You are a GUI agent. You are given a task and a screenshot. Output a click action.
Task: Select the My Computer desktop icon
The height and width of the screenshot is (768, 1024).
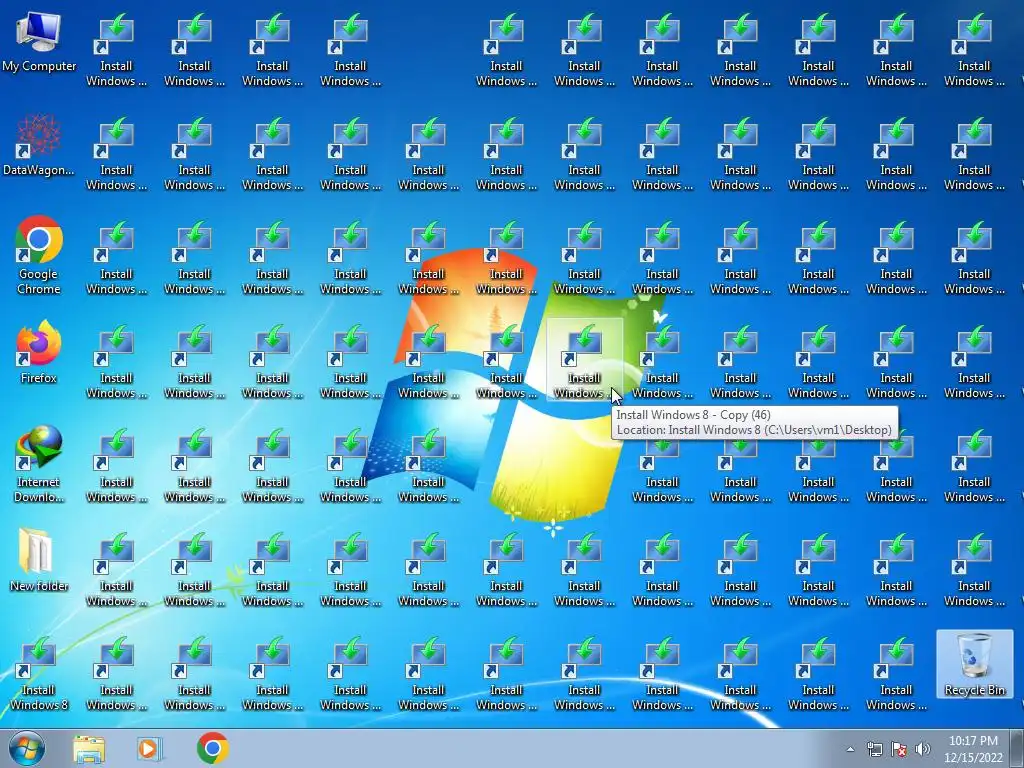pos(39,43)
